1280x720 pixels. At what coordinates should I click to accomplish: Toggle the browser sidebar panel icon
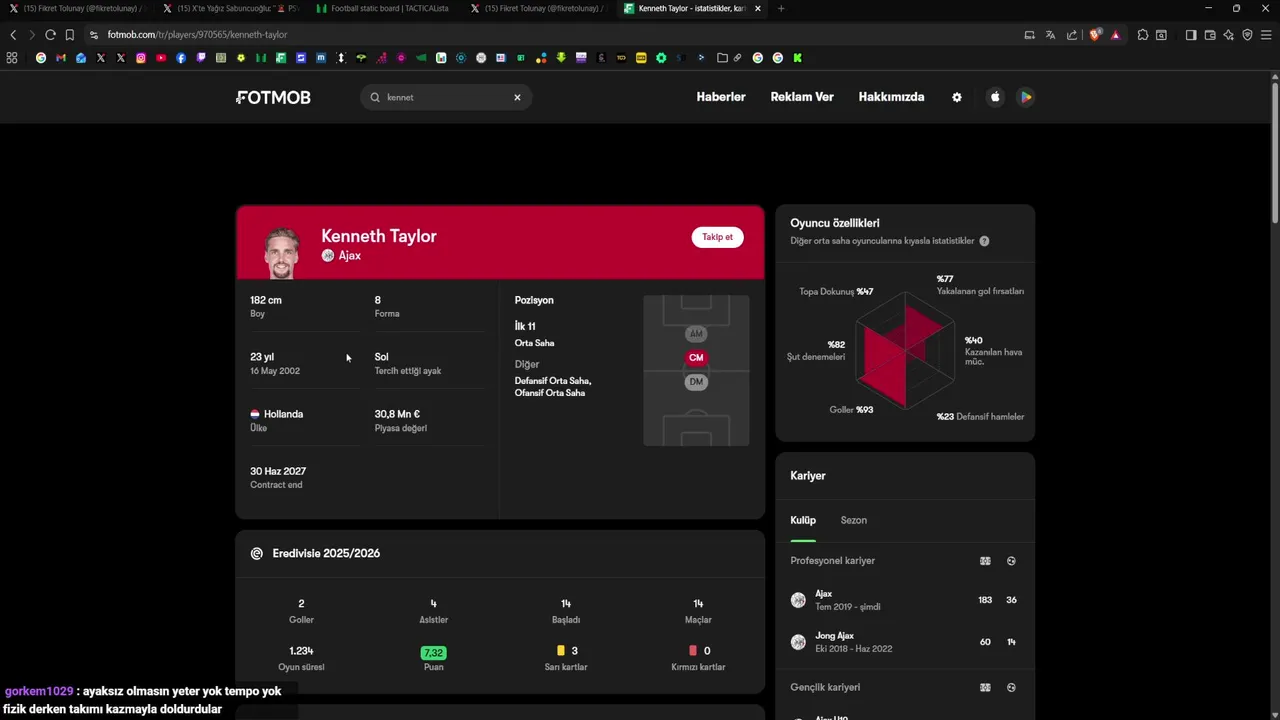point(1191,35)
